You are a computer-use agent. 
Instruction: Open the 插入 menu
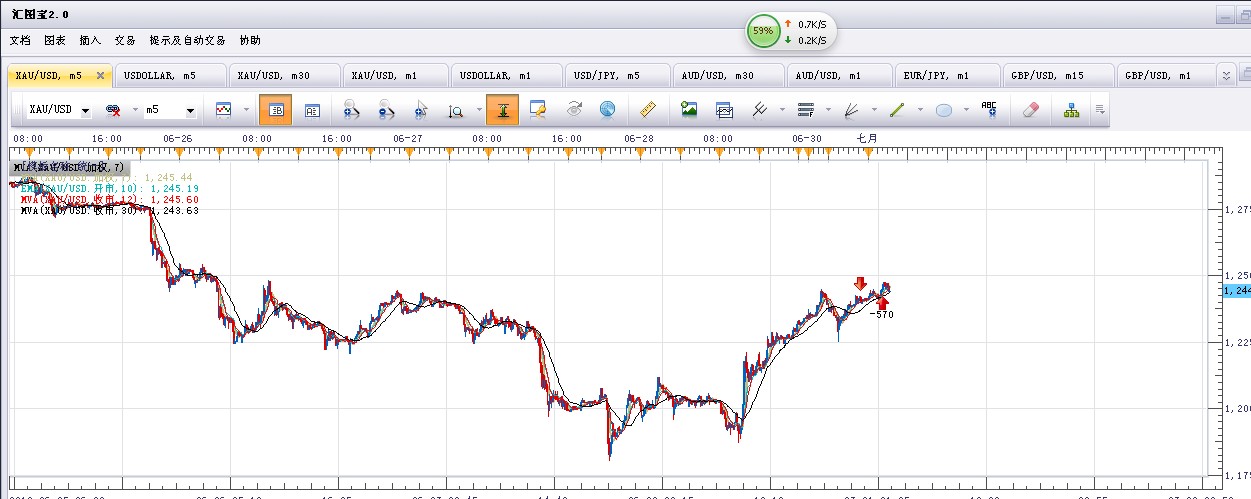[90, 40]
